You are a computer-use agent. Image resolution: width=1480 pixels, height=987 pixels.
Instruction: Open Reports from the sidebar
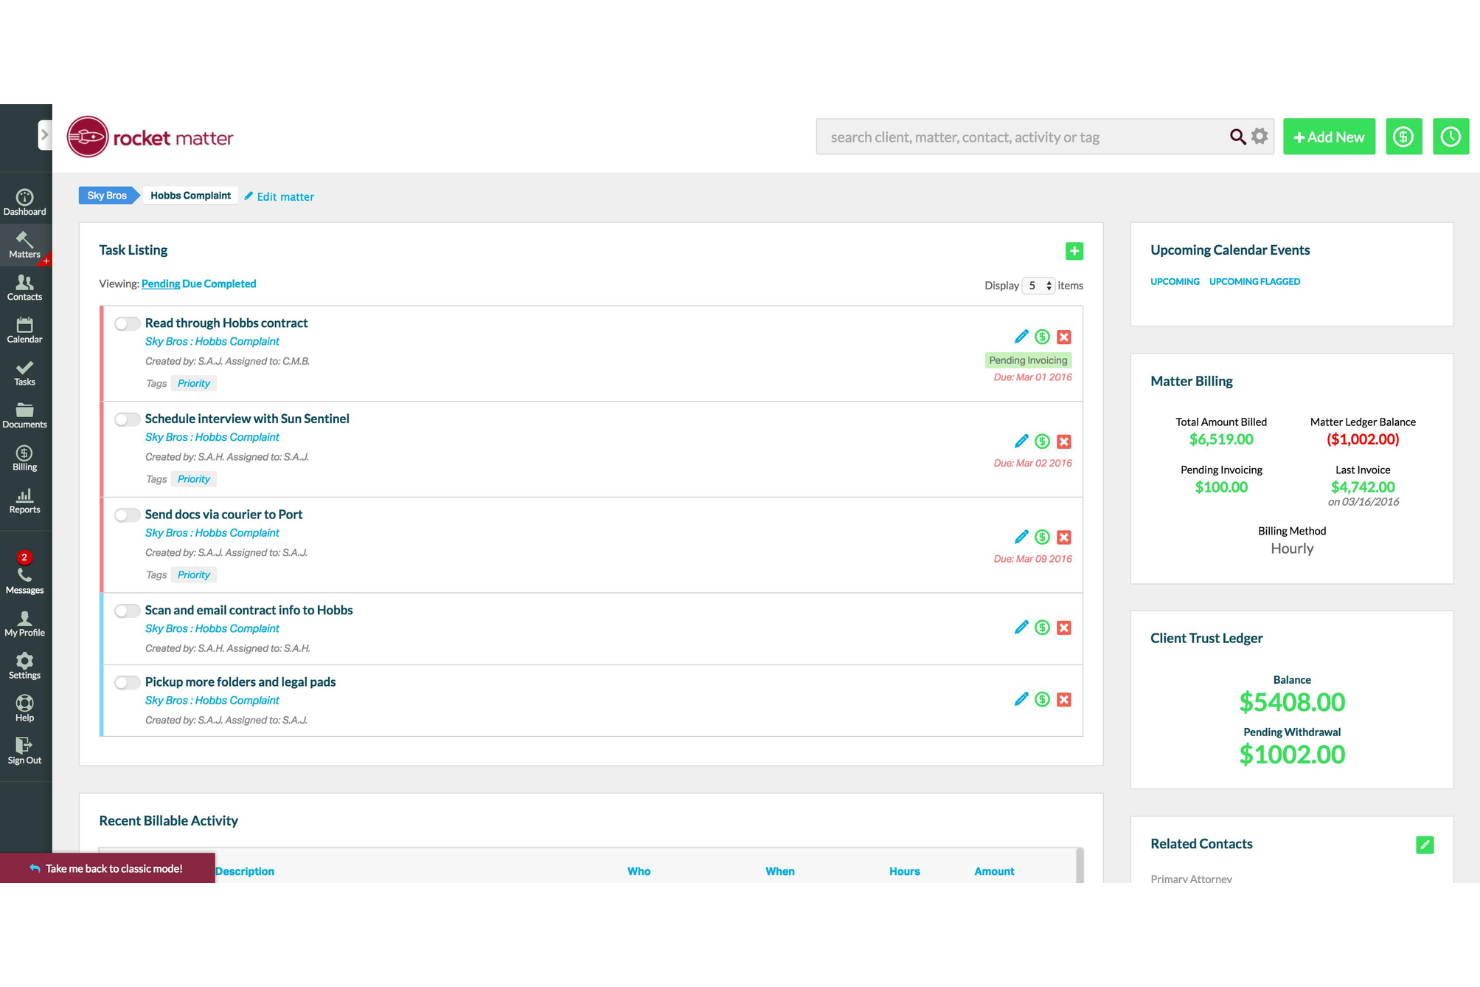coord(24,498)
